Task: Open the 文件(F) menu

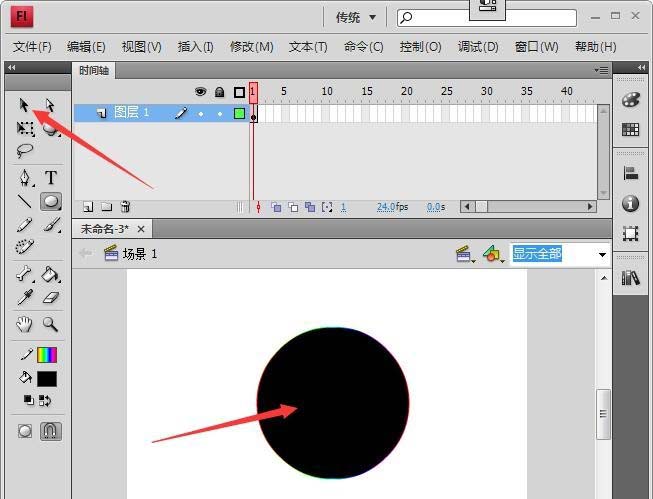Action: (32, 47)
